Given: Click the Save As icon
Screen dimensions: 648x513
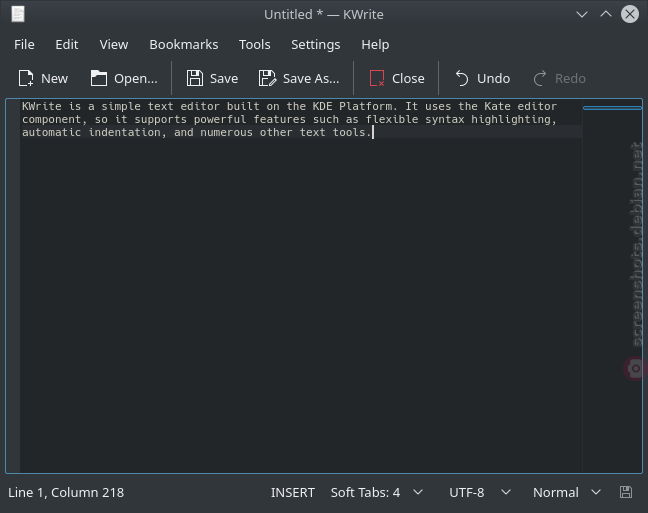Looking at the screenshot, I should click(267, 78).
